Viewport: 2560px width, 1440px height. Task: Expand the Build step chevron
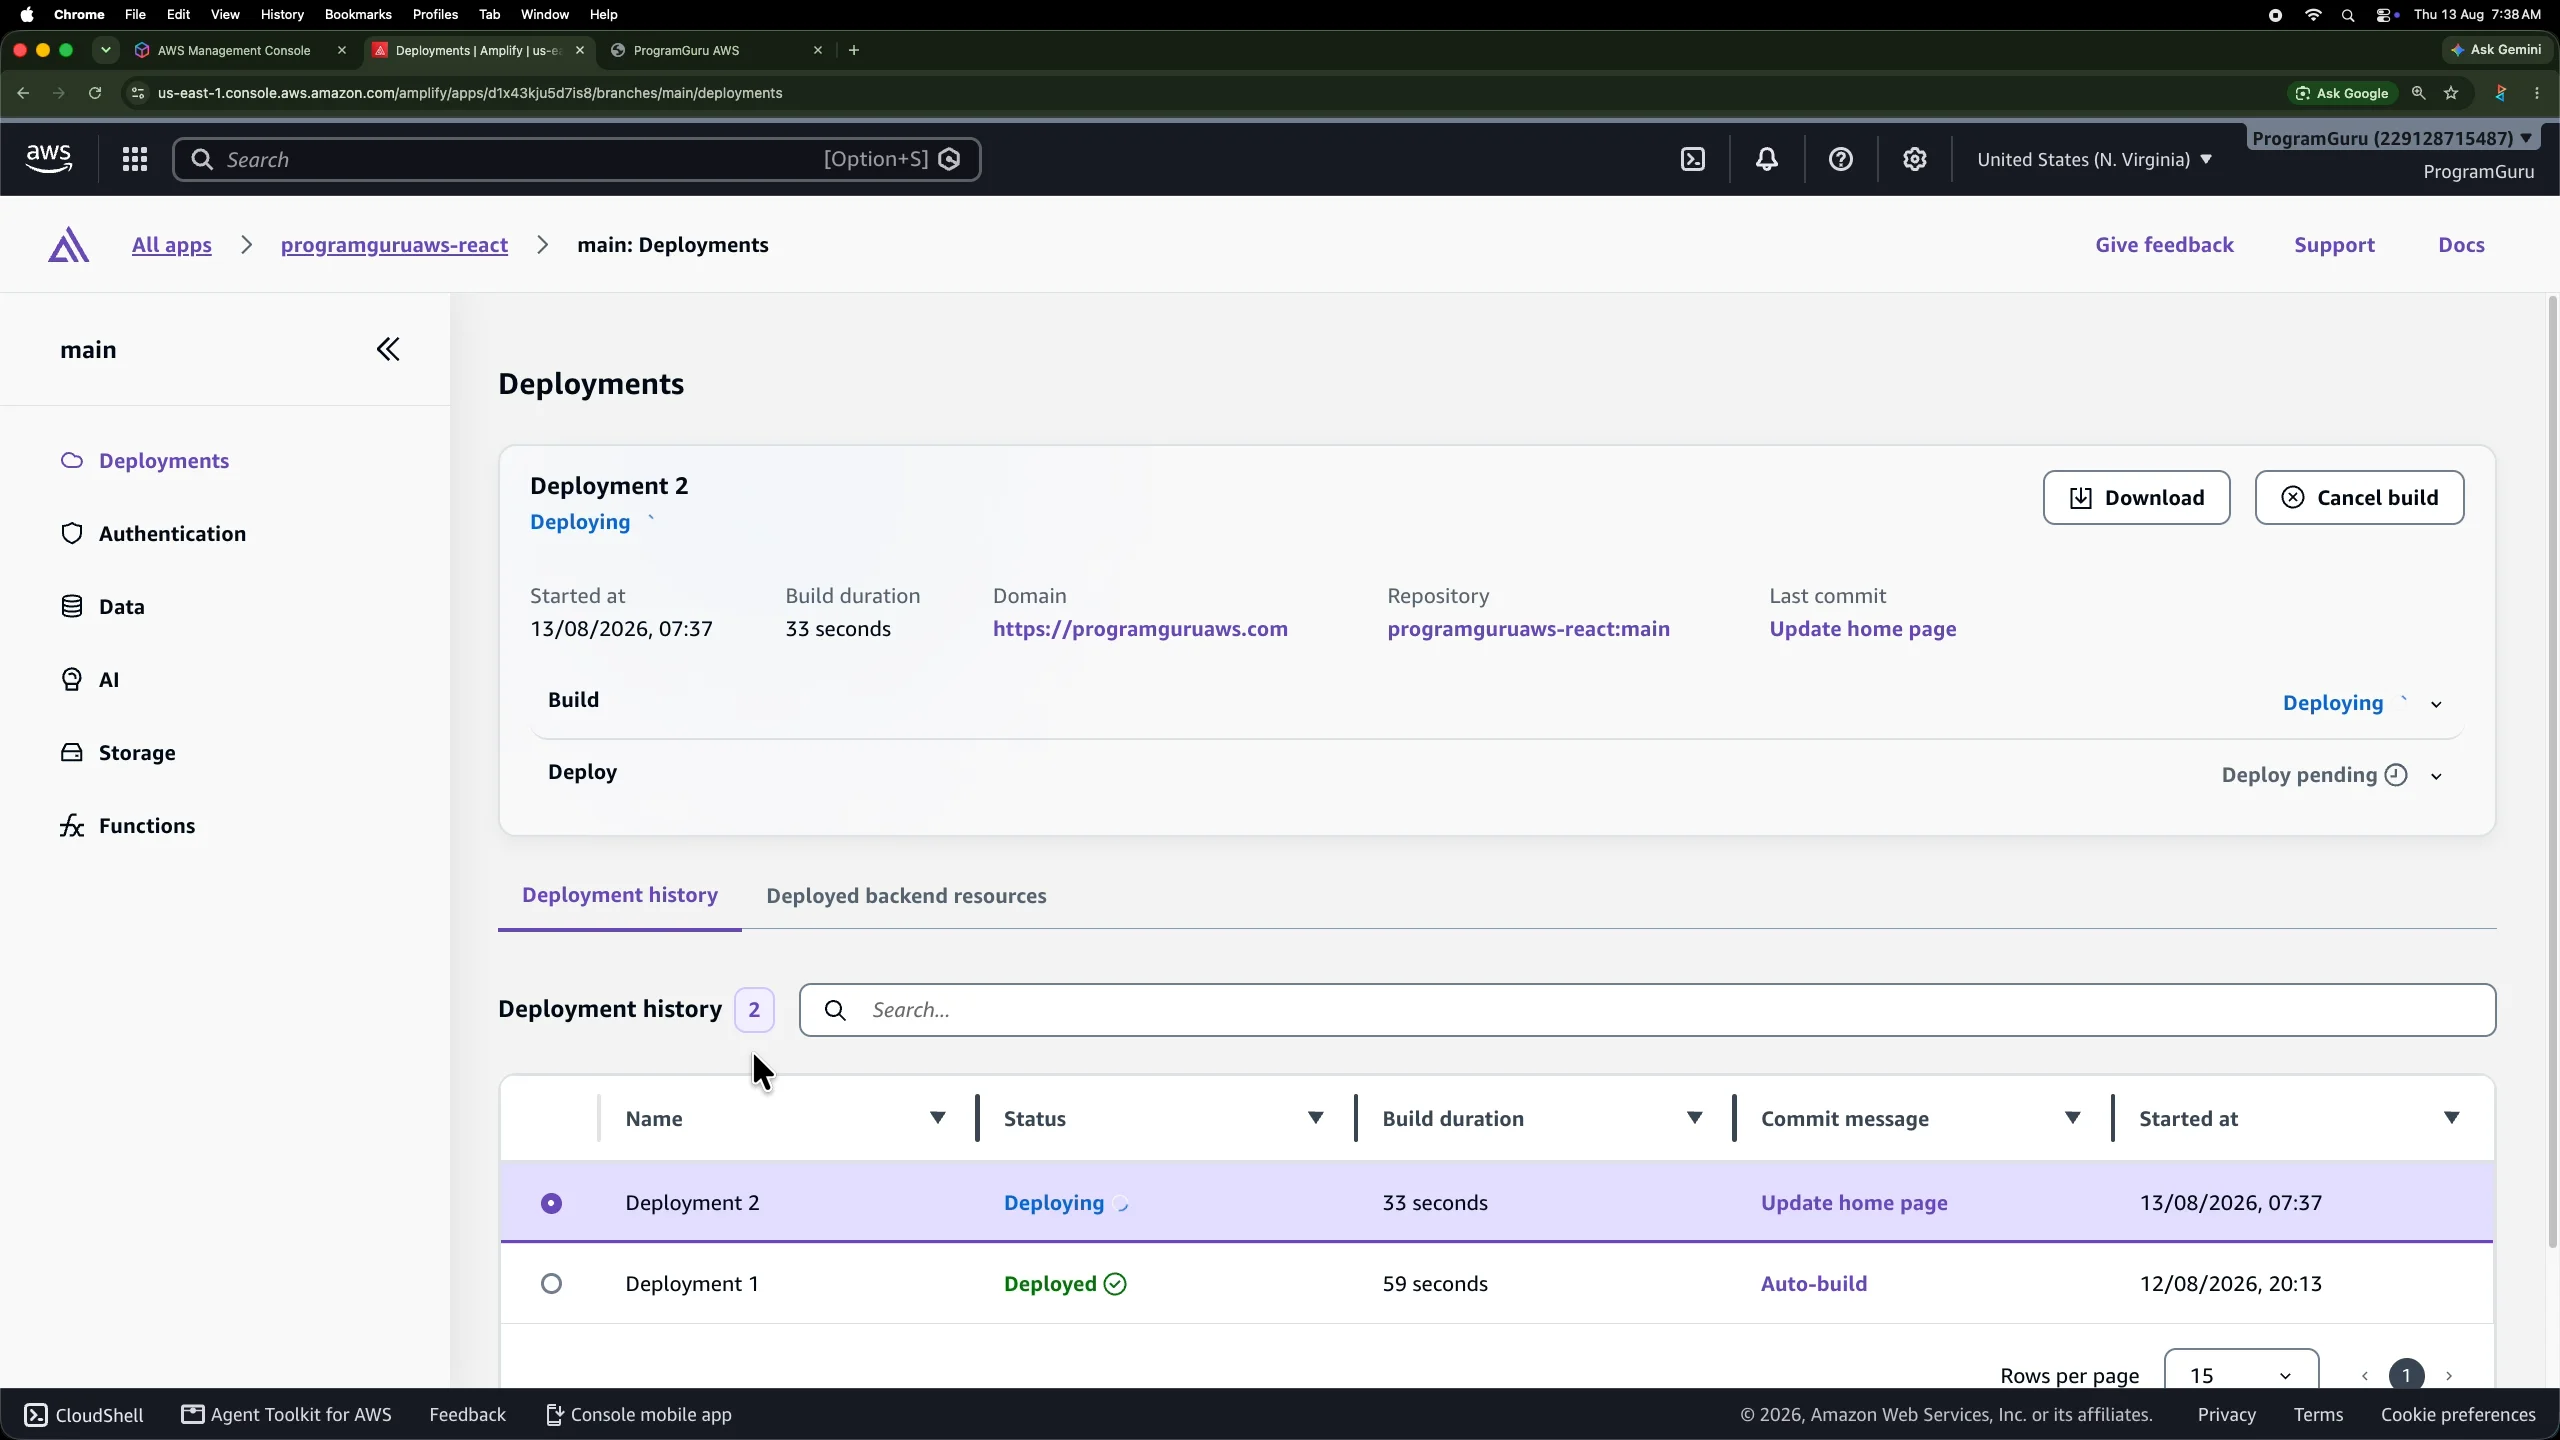pyautogui.click(x=2437, y=704)
